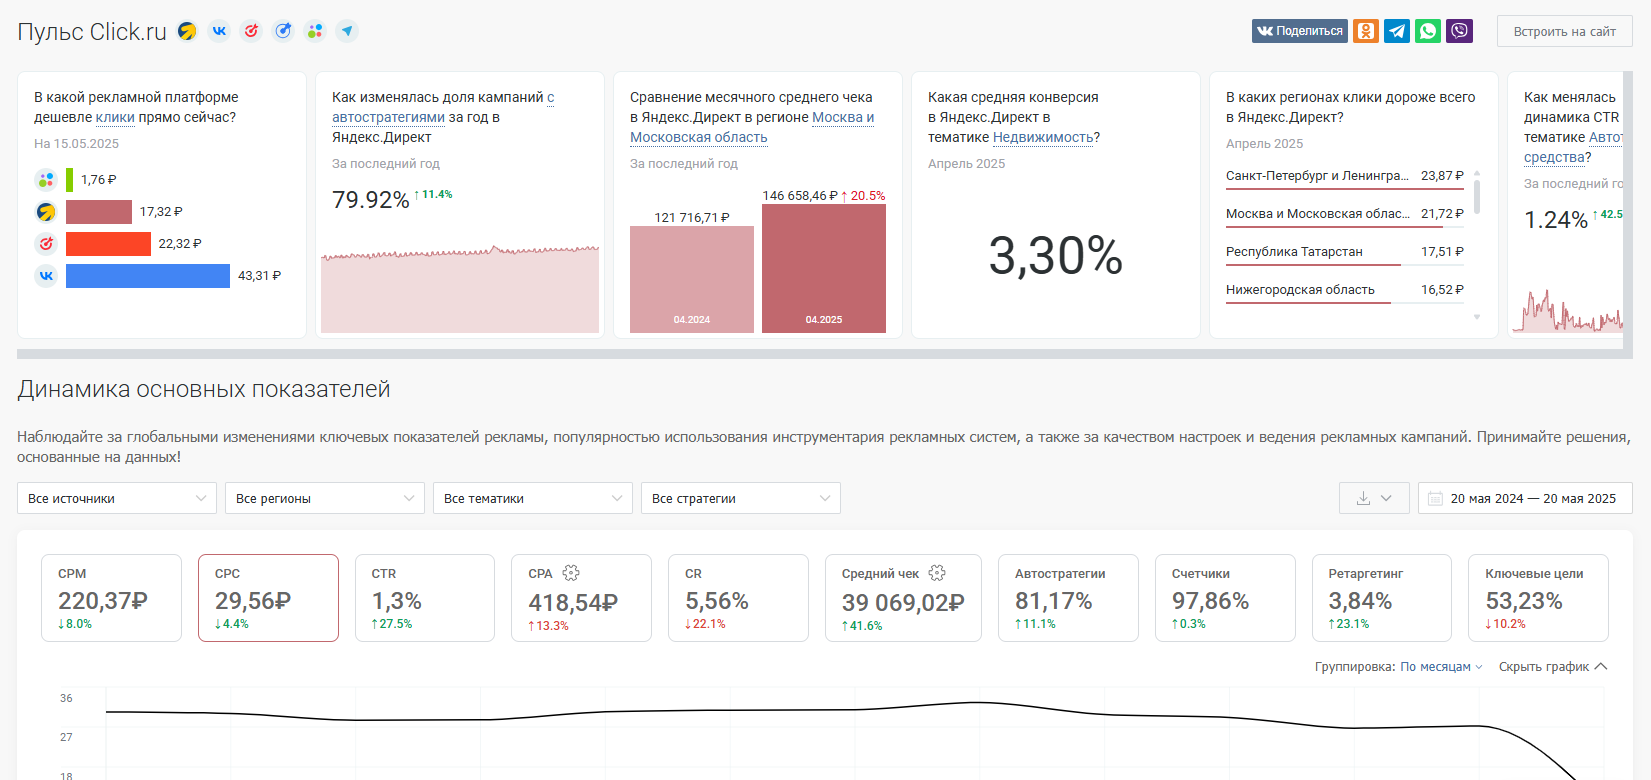Image resolution: width=1651 pixels, height=780 pixels.
Task: Click the scroll-up arrow in the regions list
Action: click(x=1477, y=173)
